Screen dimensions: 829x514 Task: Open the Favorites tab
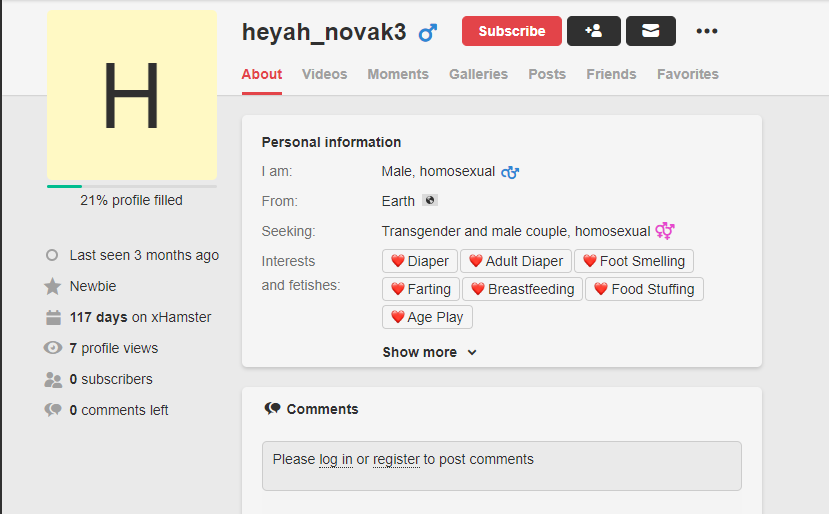click(x=688, y=74)
